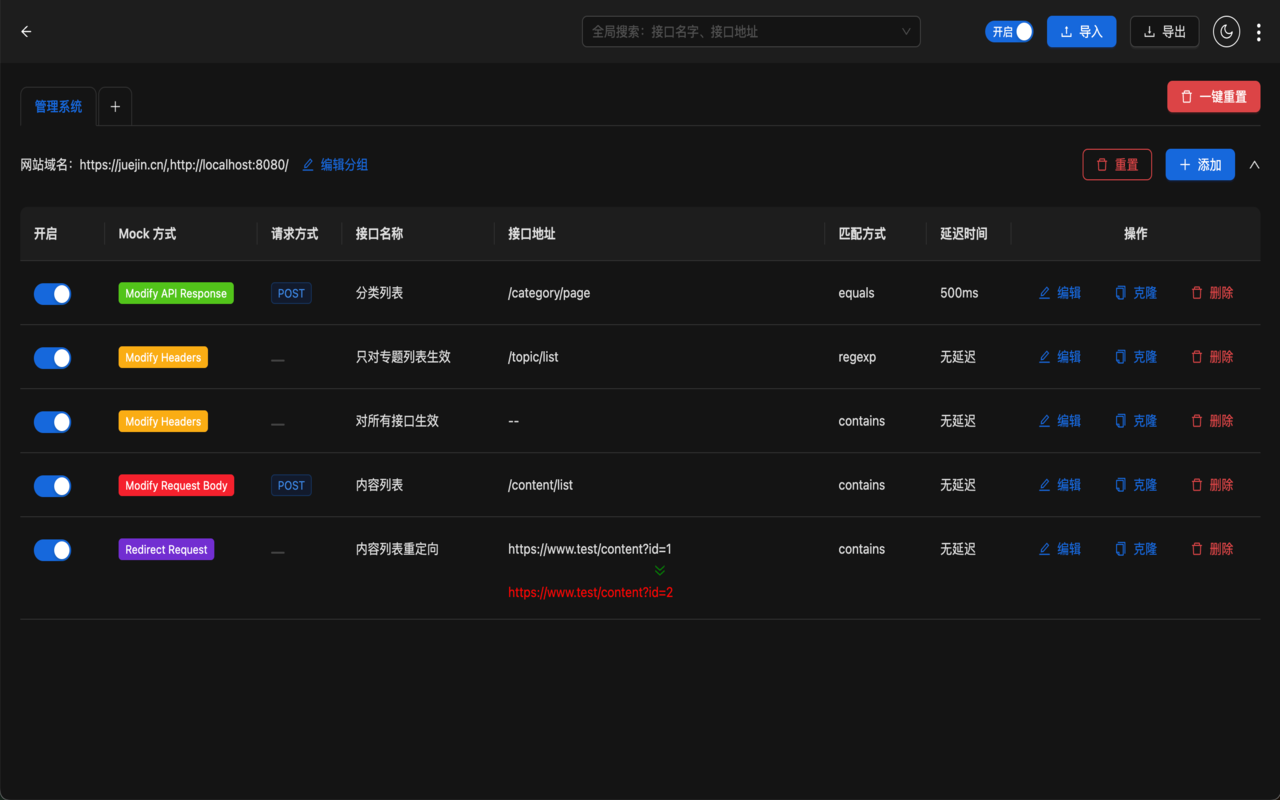Open the three-dot overflow menu
The image size is (1280, 800).
point(1258,31)
